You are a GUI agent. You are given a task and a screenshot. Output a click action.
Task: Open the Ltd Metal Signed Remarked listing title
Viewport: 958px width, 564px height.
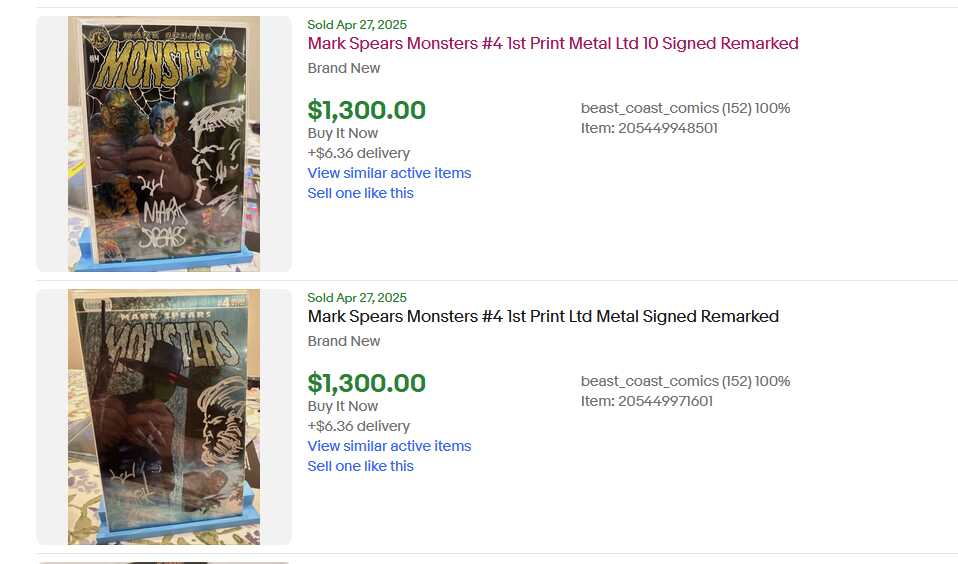click(543, 317)
